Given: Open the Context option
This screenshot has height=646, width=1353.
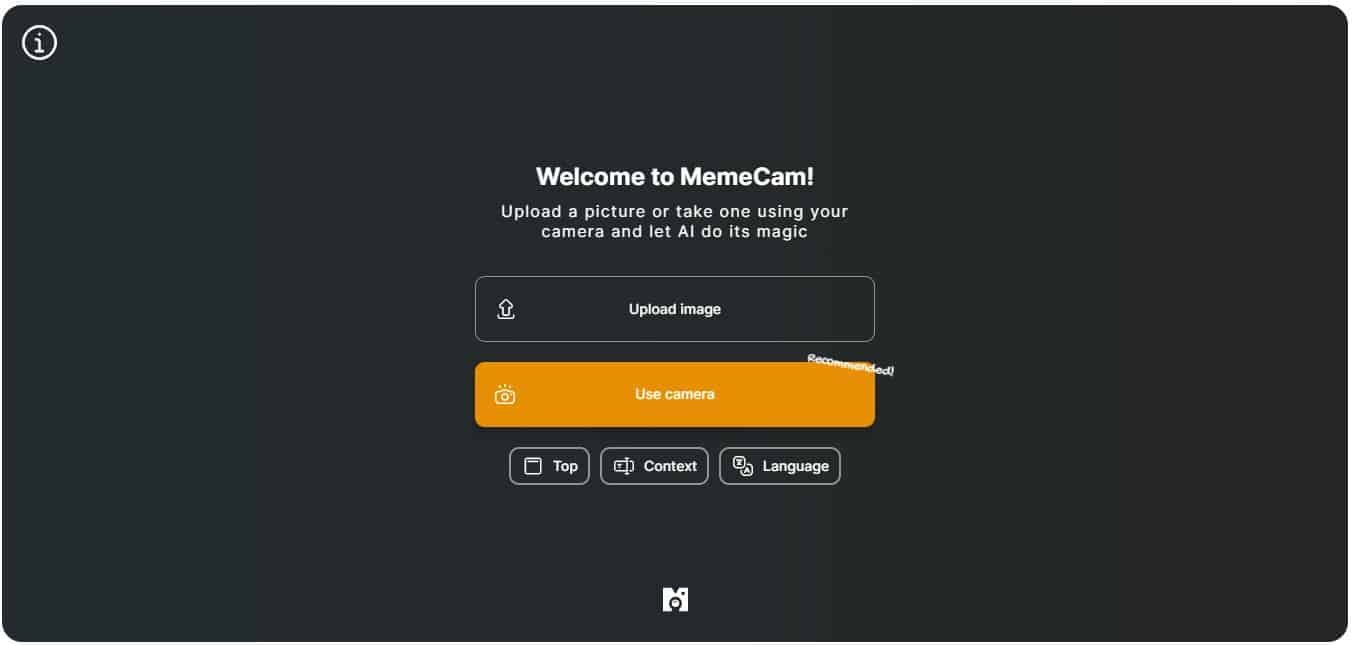Looking at the screenshot, I should tap(654, 466).
